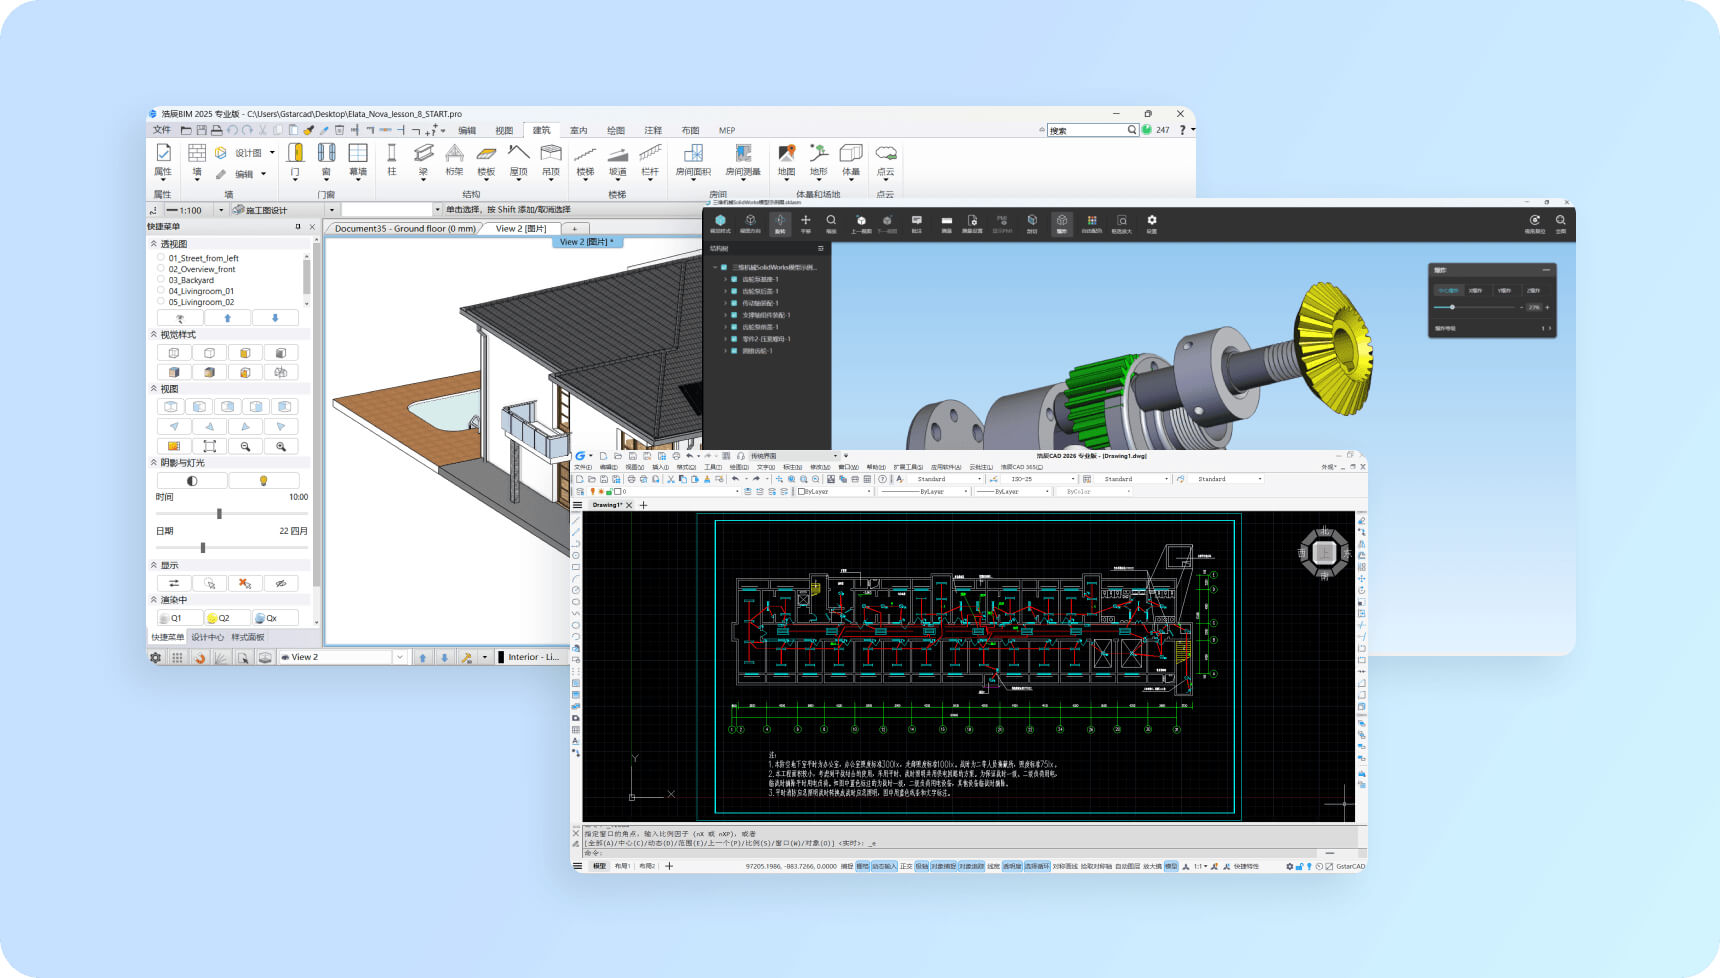Select the 05_Livingroom_02 perspective radio
1720x978 pixels.
pyautogui.click(x=161, y=301)
